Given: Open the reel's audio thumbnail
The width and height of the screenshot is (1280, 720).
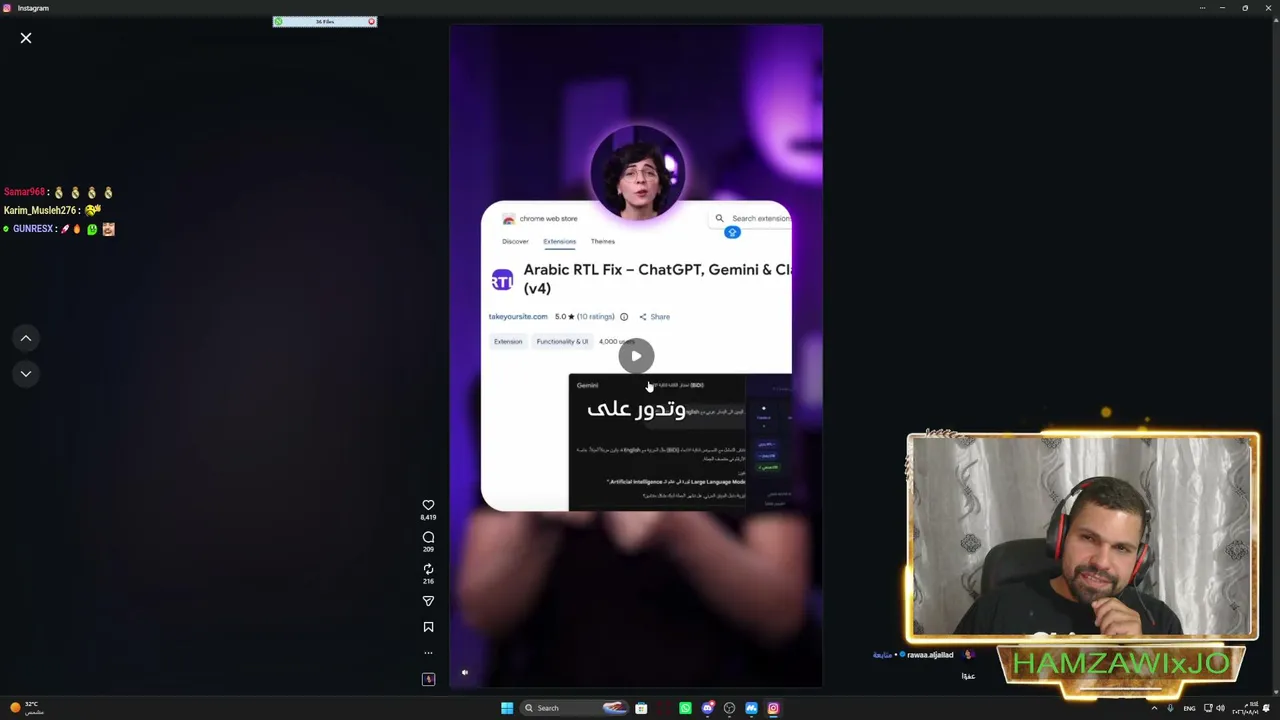Looking at the screenshot, I should click(x=428, y=679).
